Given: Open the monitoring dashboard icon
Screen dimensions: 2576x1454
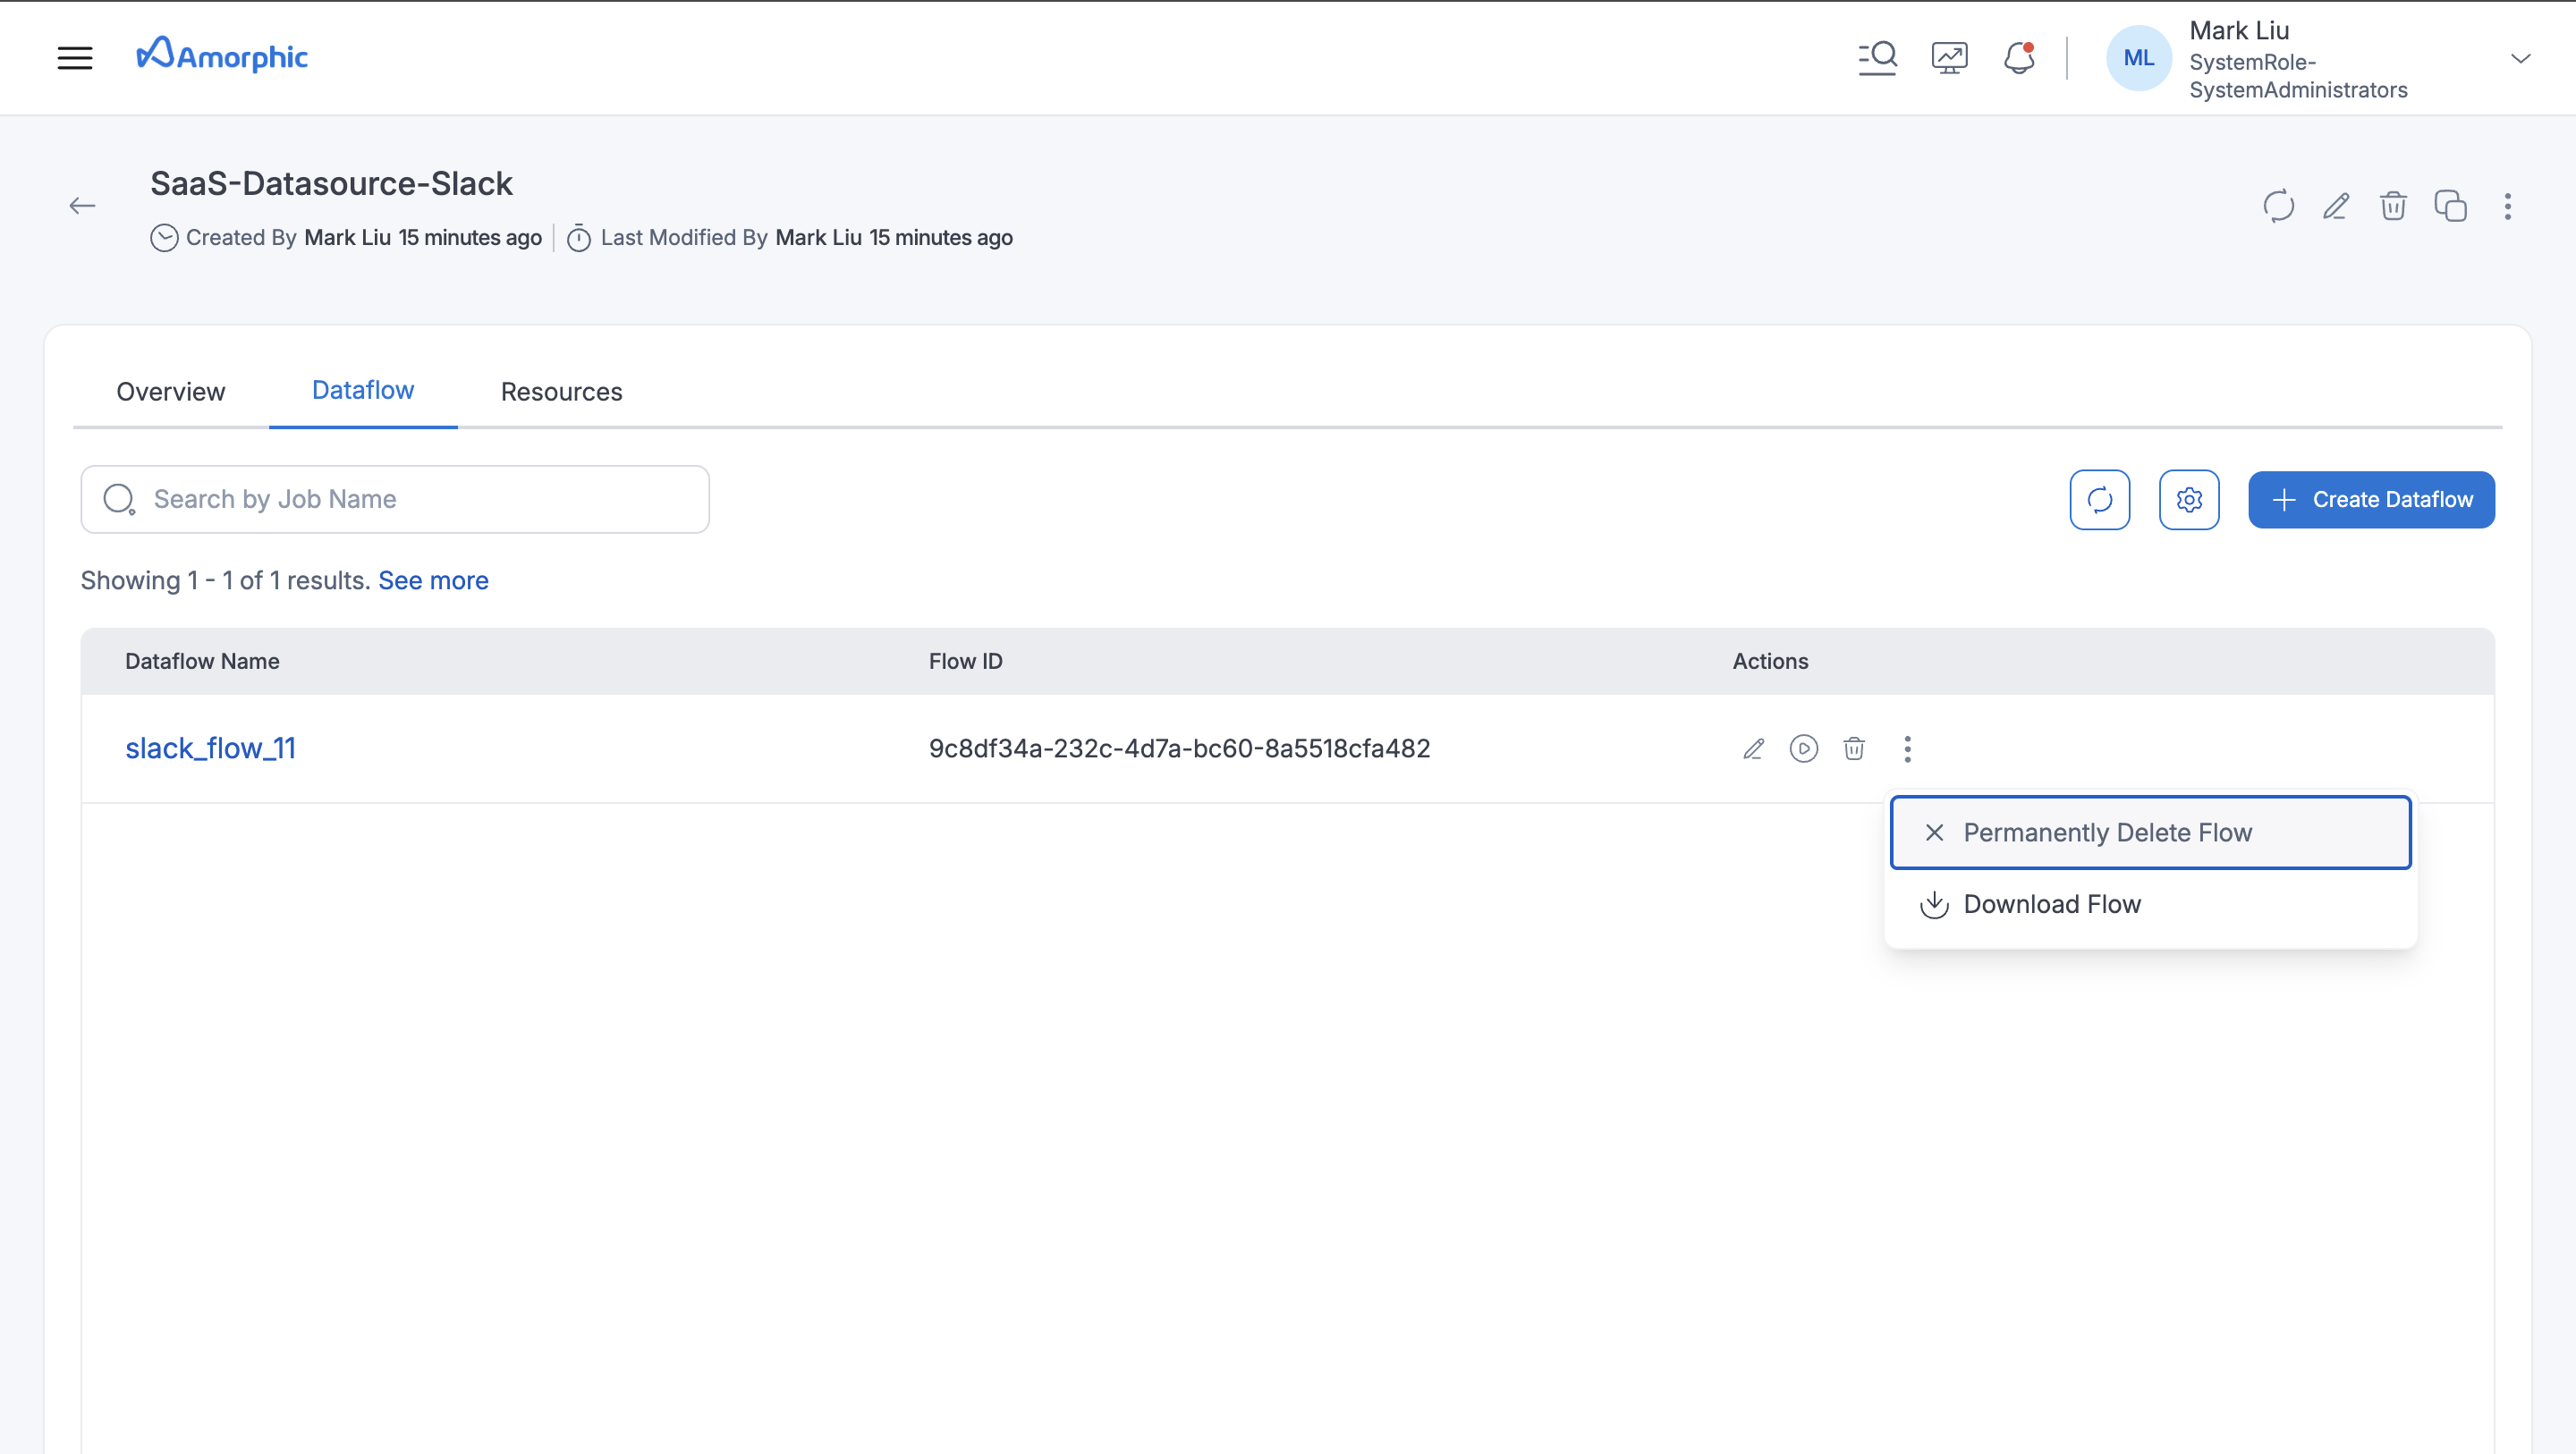Looking at the screenshot, I should [x=1949, y=58].
